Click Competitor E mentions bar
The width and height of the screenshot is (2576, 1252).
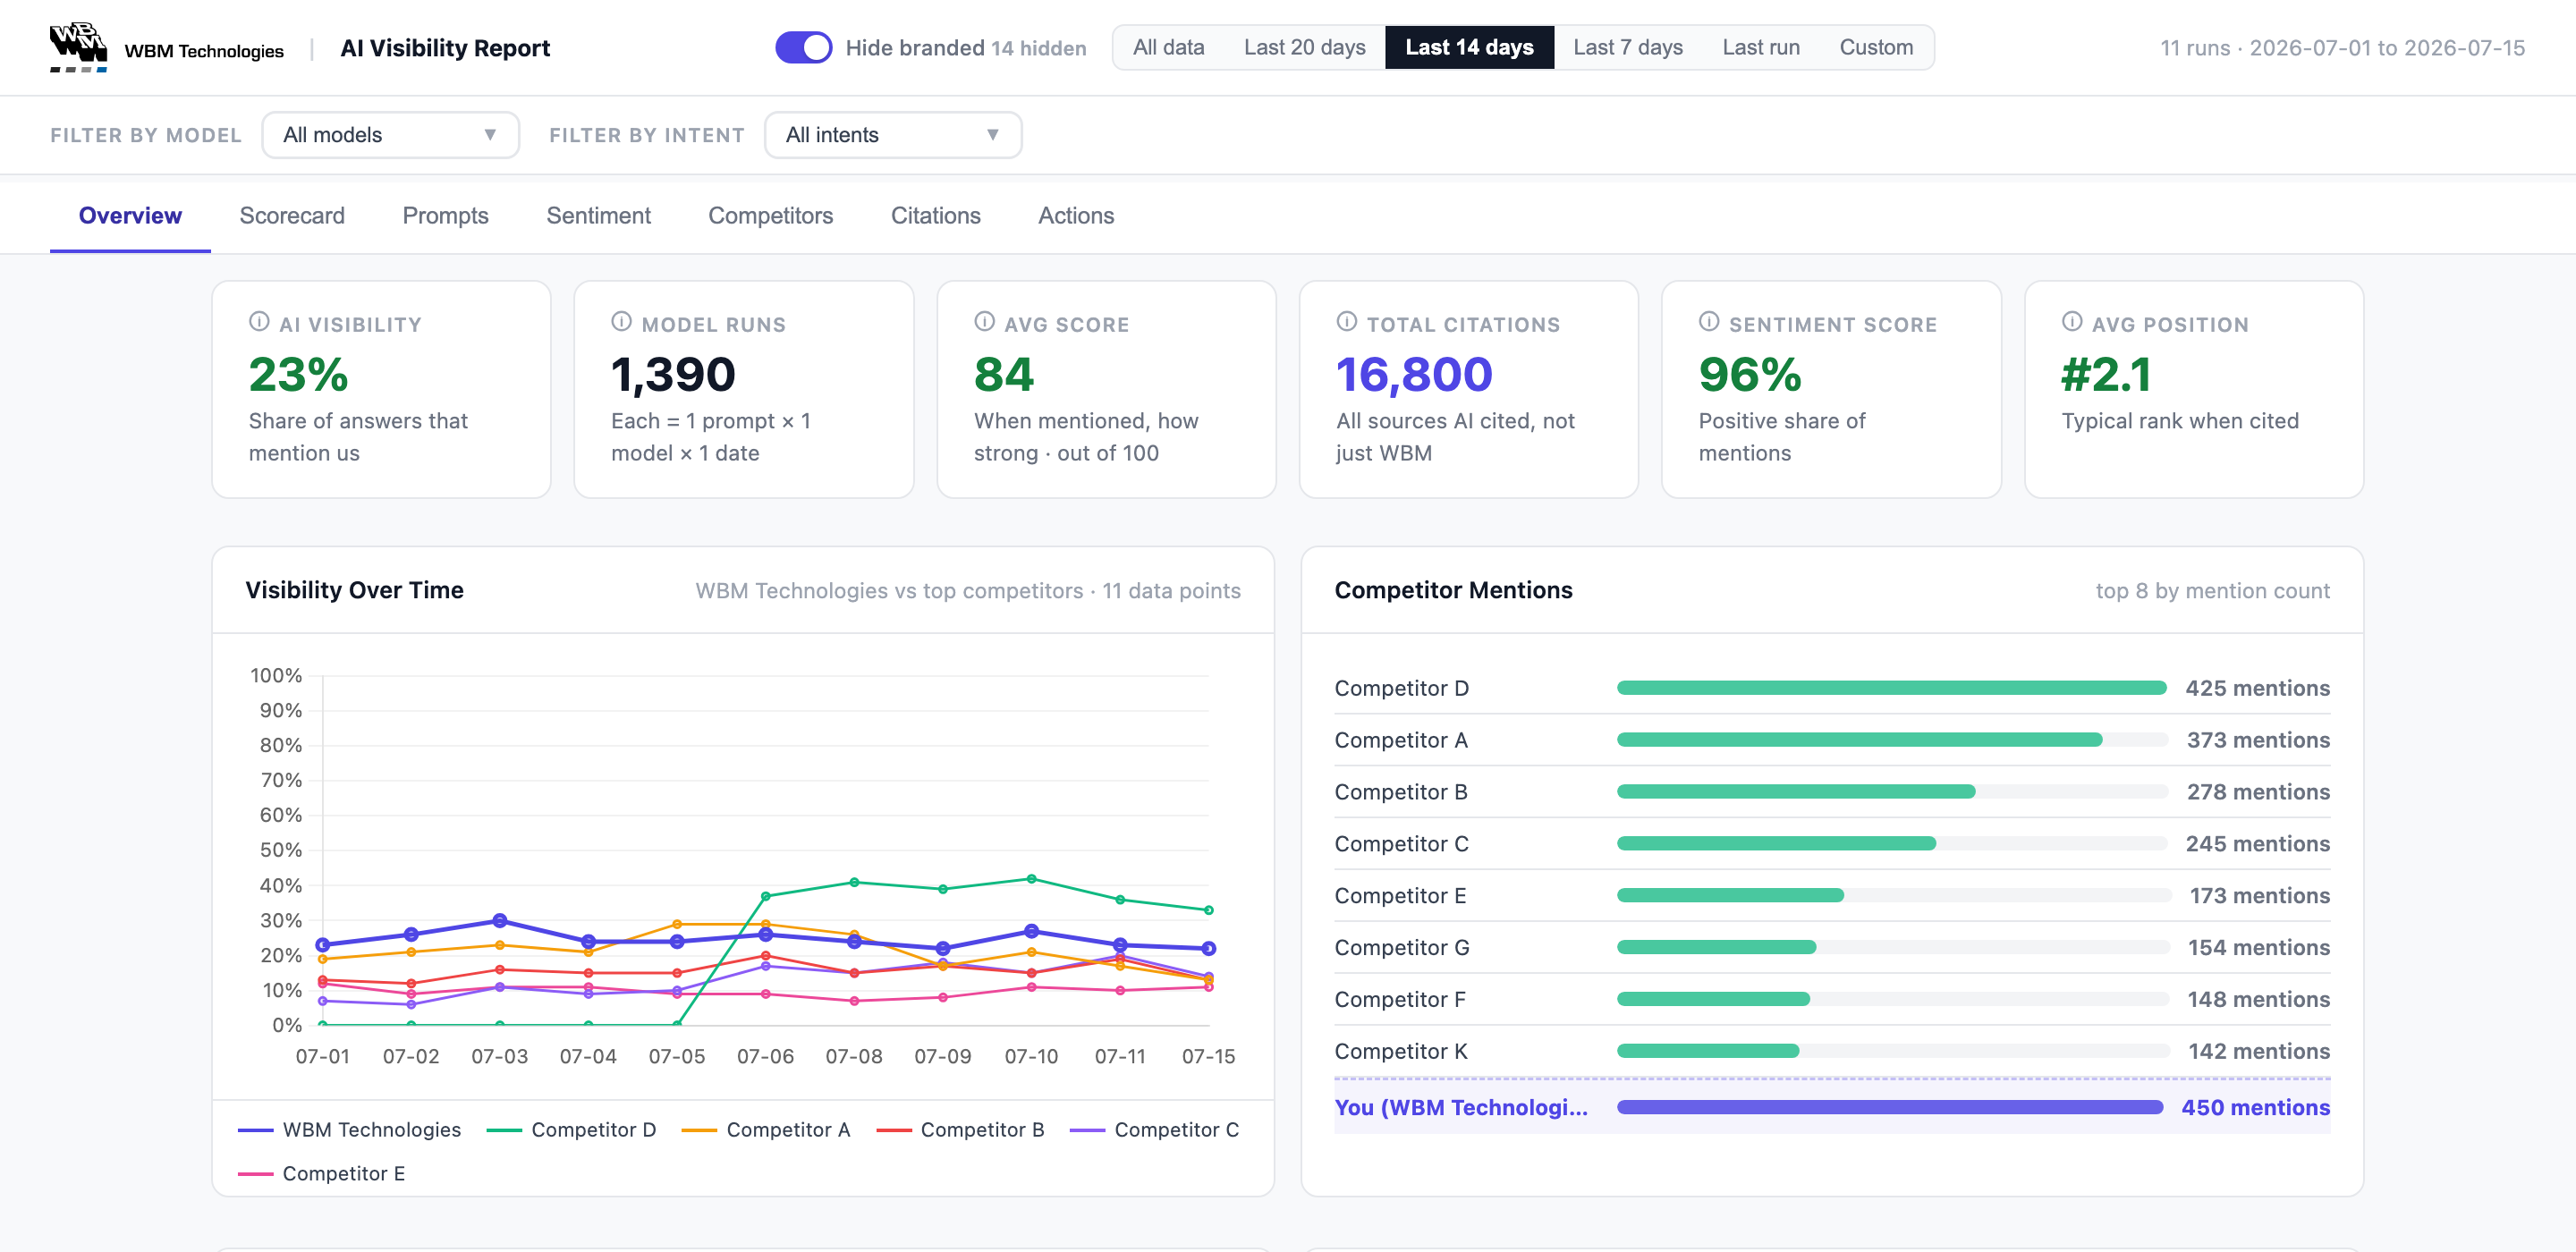[x=1730, y=896]
